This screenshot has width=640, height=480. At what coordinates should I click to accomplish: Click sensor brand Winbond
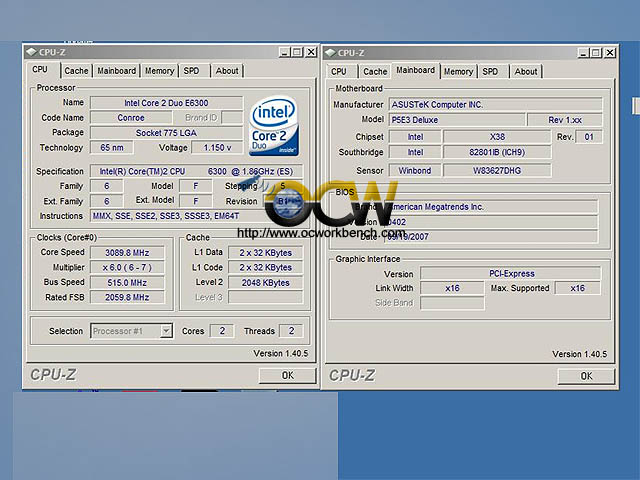pyautogui.click(x=415, y=171)
